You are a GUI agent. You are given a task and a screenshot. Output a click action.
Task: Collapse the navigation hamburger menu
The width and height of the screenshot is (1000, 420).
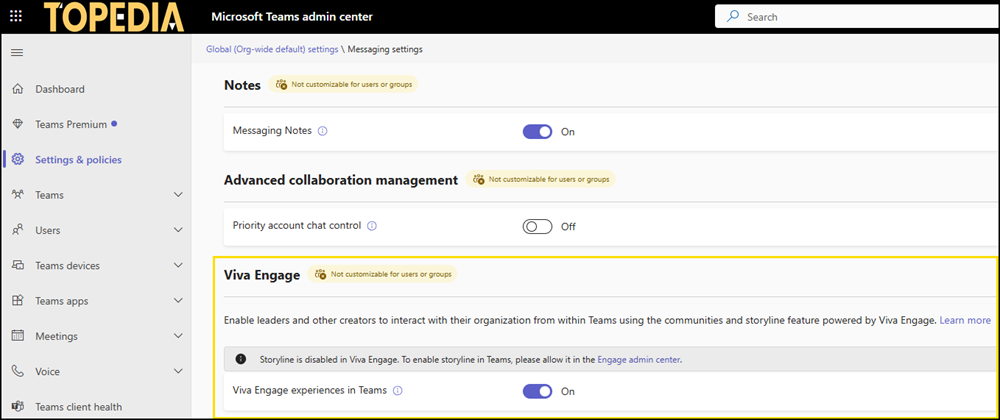(x=17, y=52)
